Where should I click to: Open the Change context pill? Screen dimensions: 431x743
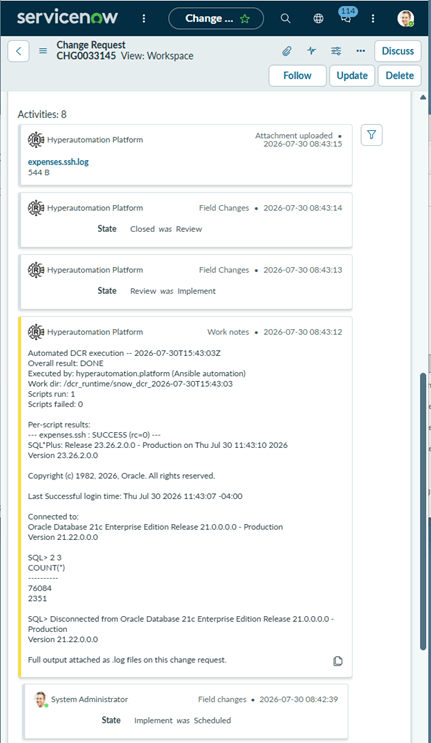coord(216,18)
